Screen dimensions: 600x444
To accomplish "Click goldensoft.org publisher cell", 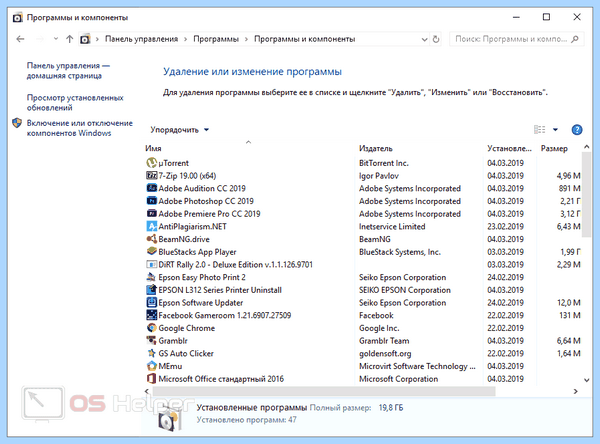I will tap(385, 354).
